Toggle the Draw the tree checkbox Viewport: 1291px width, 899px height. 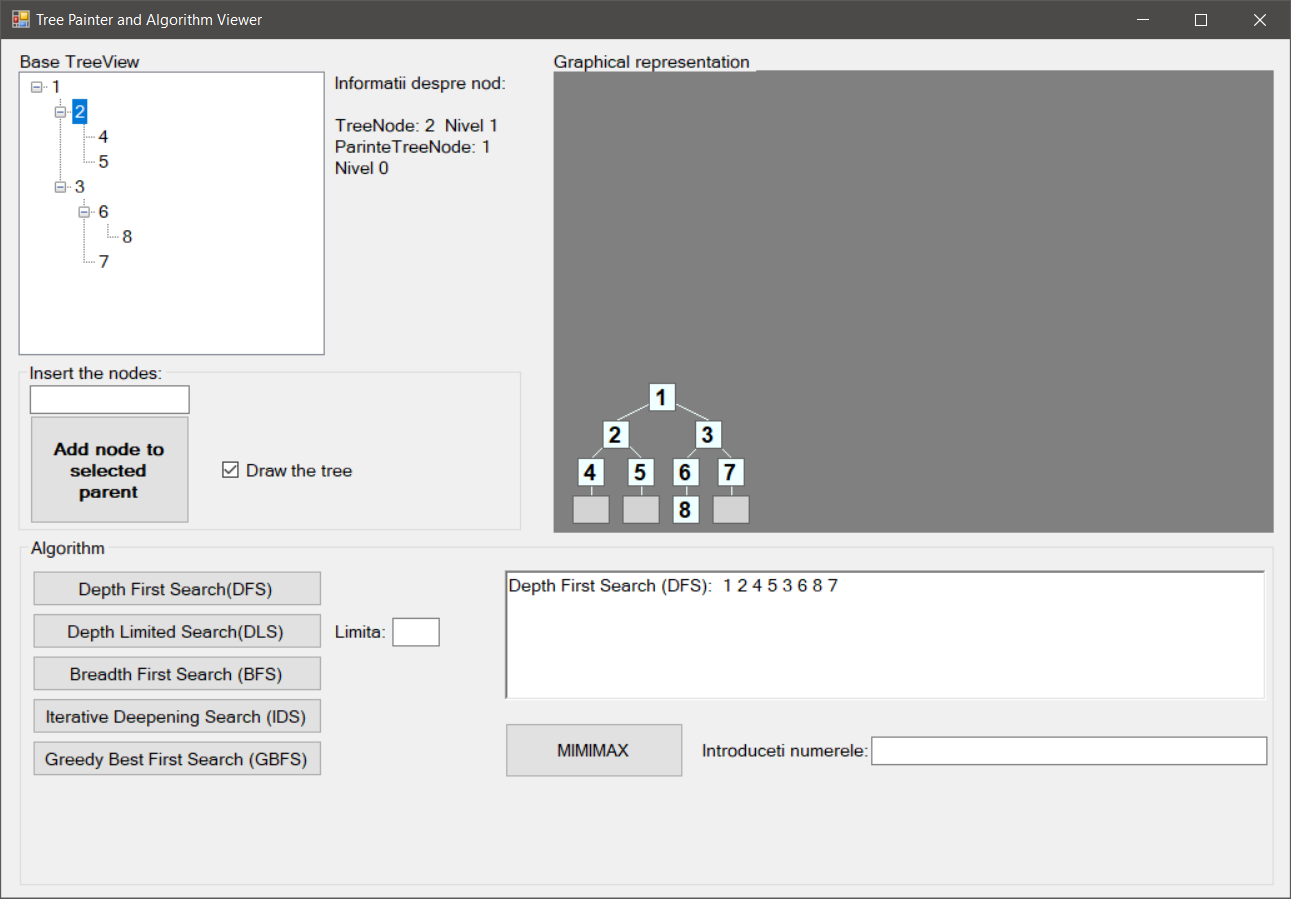[x=230, y=470]
